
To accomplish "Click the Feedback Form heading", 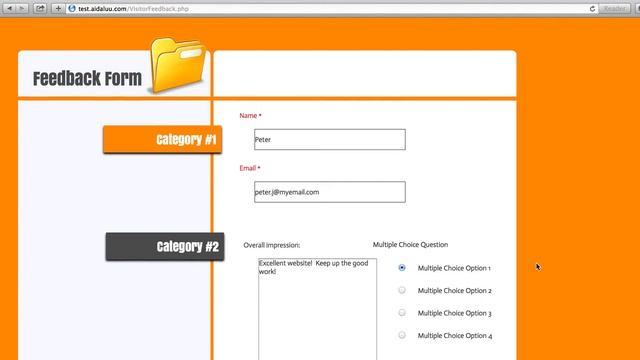I will click(87, 78).
